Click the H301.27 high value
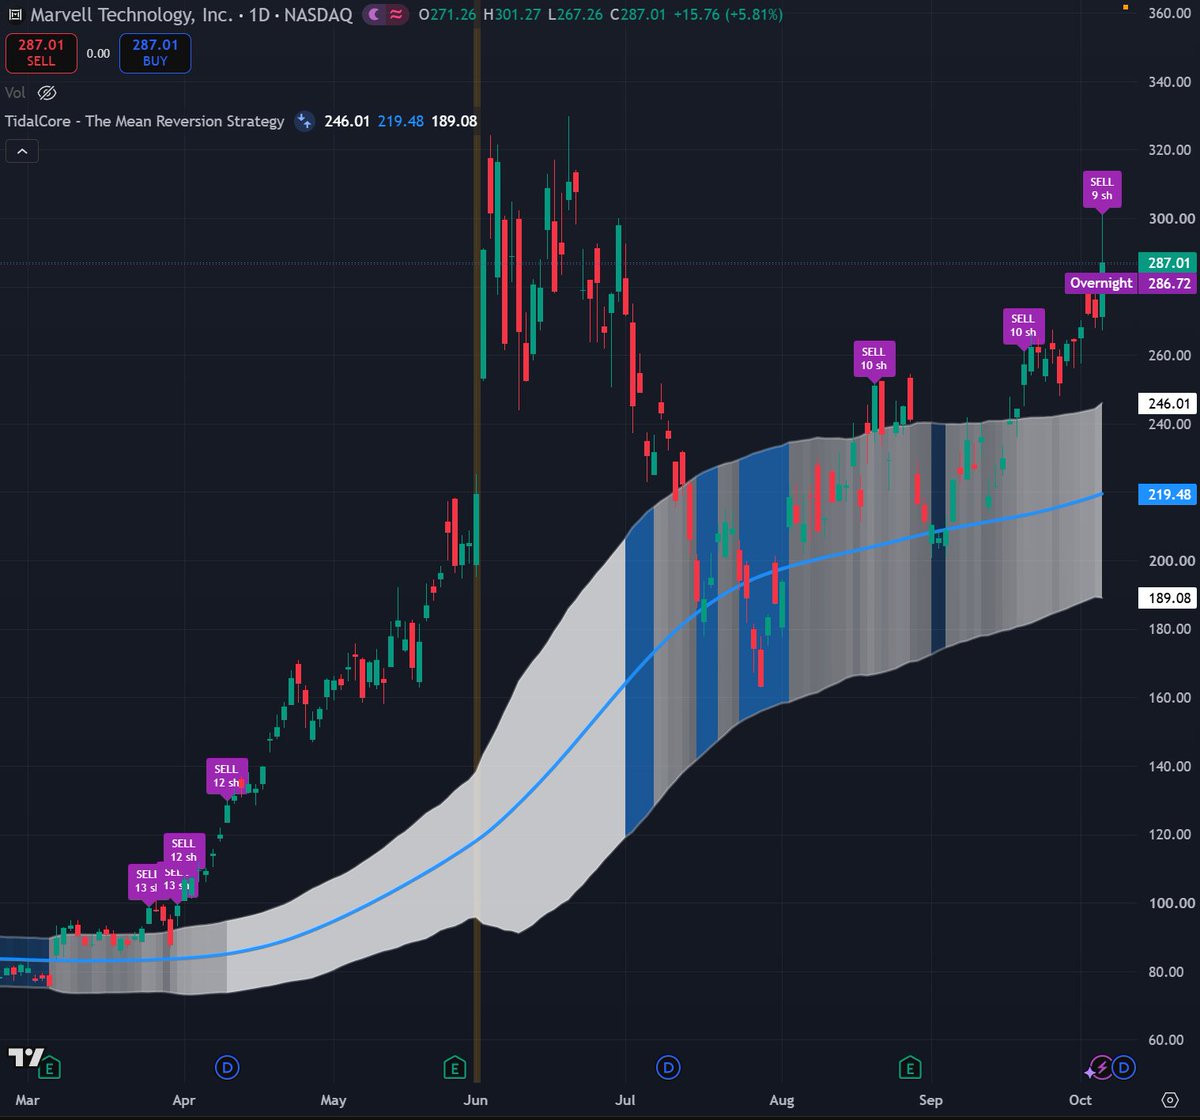Screen dimensions: 1200x1120 click(x=512, y=15)
